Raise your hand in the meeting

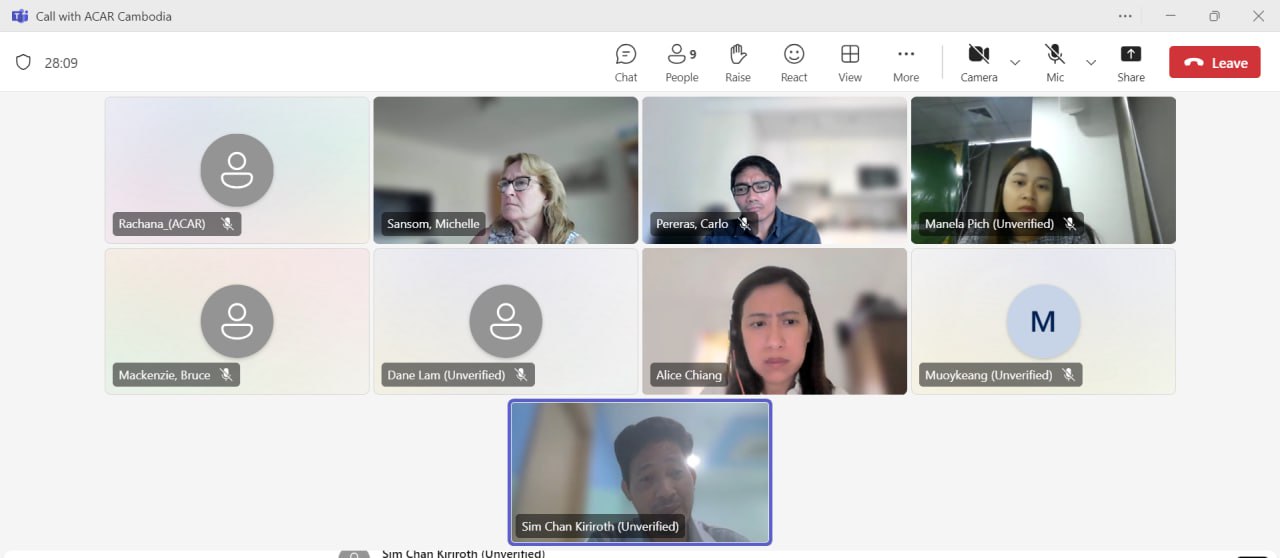pos(738,63)
